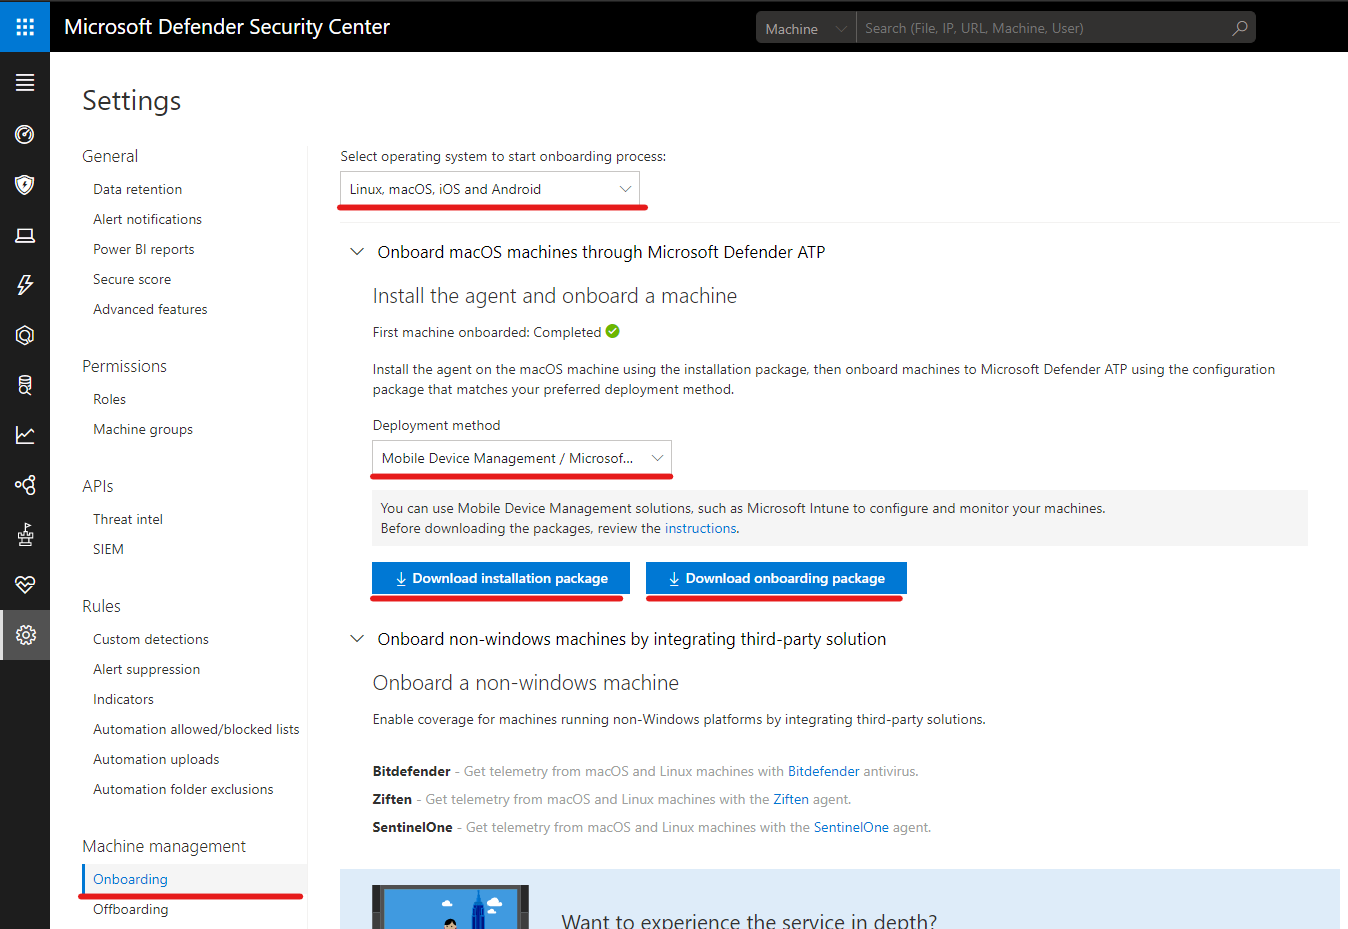The height and width of the screenshot is (929, 1348).
Task: Open the service health heart icon
Action: click(x=25, y=585)
